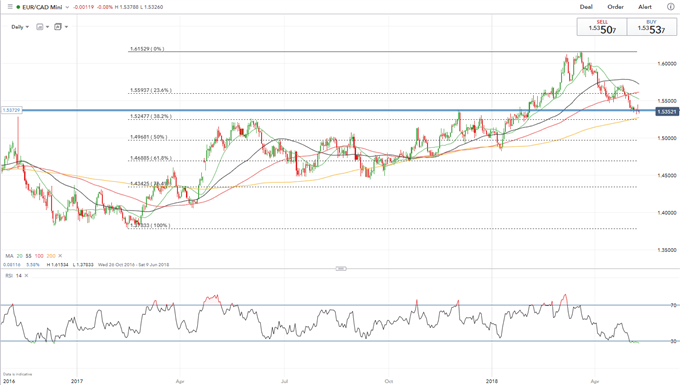
Task: Expand the chart type dropdown arrow
Action: point(47,27)
